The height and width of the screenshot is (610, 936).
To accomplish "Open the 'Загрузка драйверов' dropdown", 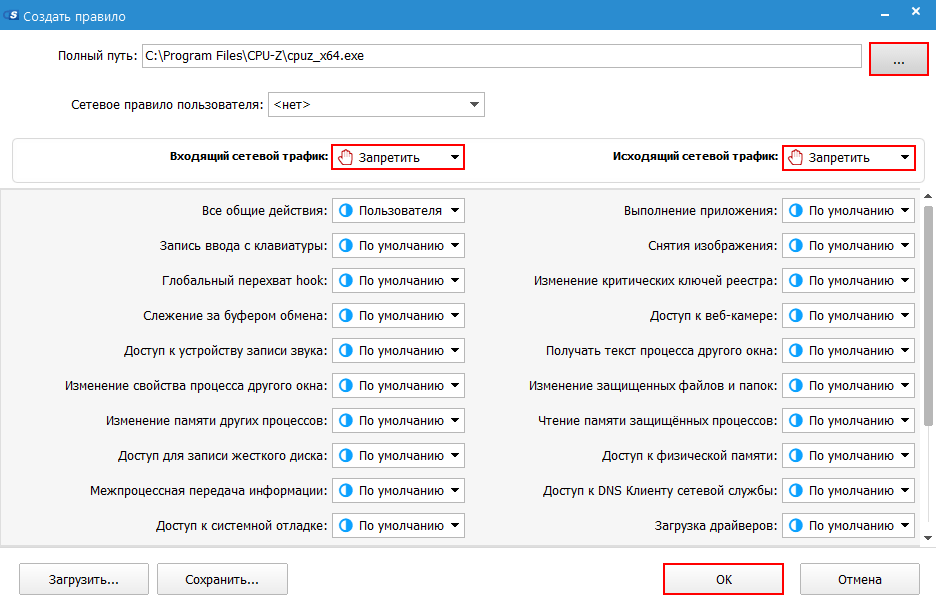I will tap(848, 526).
